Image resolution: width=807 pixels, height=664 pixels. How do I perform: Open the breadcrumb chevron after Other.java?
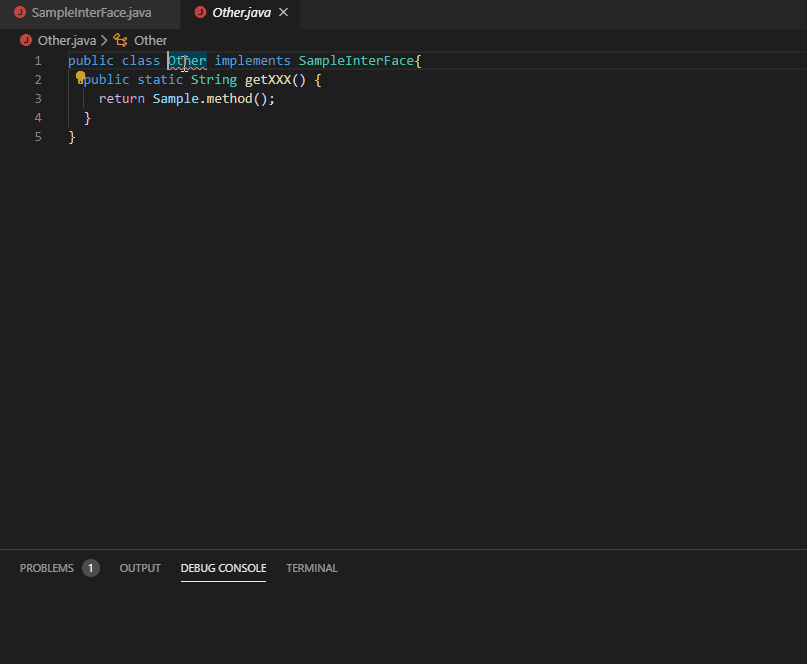click(104, 40)
